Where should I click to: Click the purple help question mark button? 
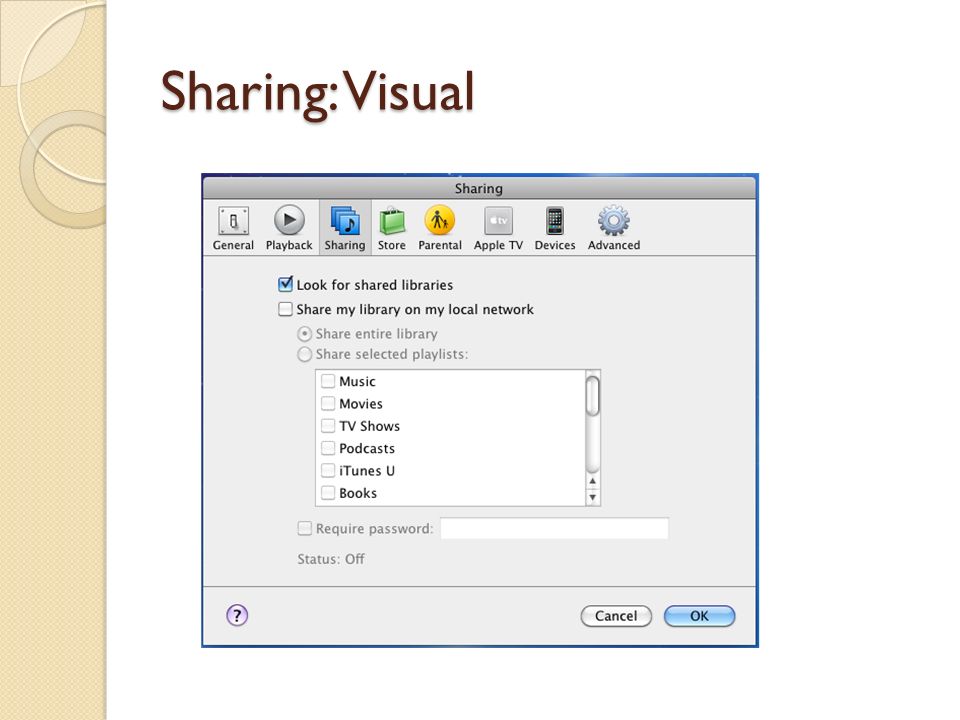click(237, 615)
